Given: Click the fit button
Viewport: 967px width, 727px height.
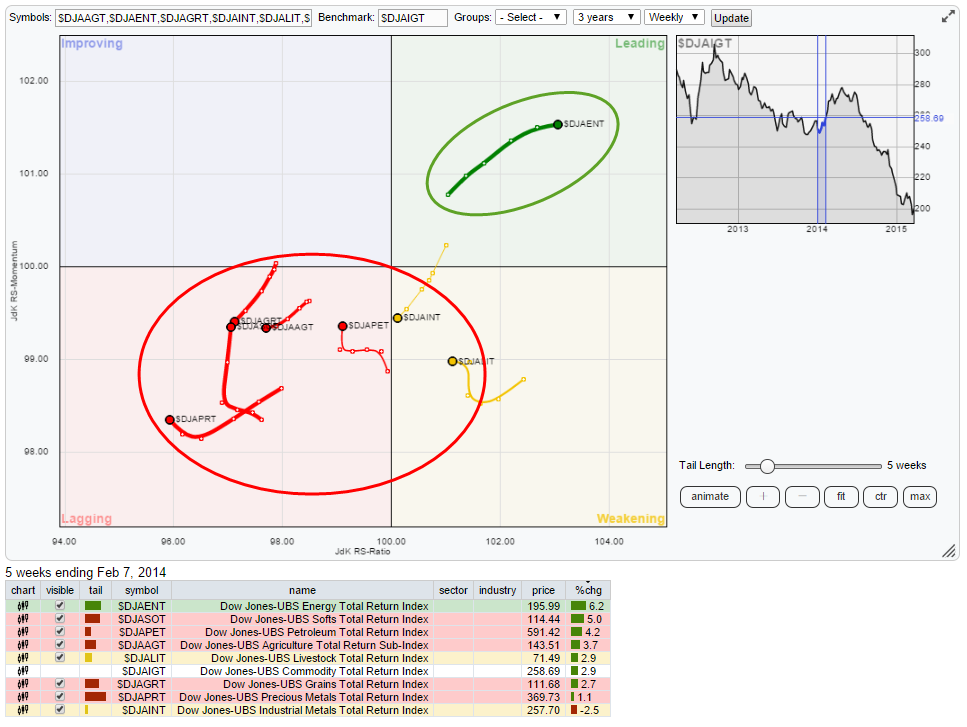Looking at the screenshot, I should pos(841,496).
